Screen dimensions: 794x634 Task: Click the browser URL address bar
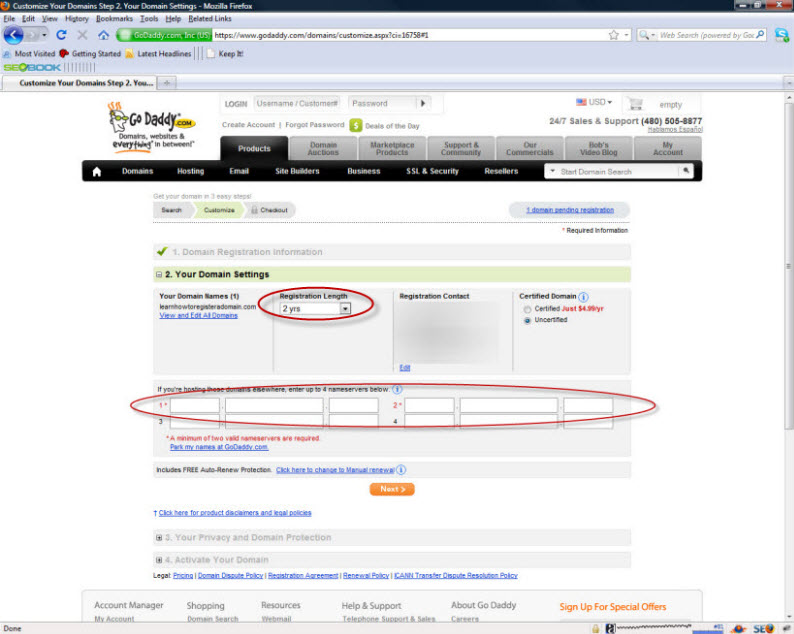click(410, 35)
